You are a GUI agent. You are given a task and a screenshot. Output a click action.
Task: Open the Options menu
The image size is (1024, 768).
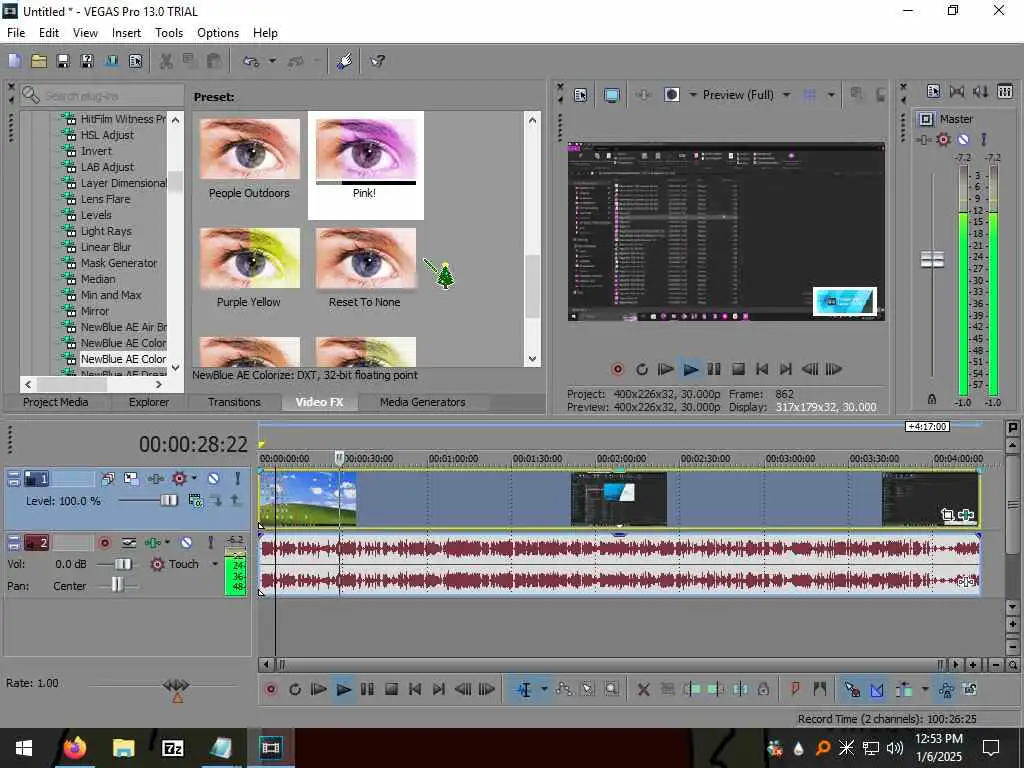pyautogui.click(x=217, y=33)
